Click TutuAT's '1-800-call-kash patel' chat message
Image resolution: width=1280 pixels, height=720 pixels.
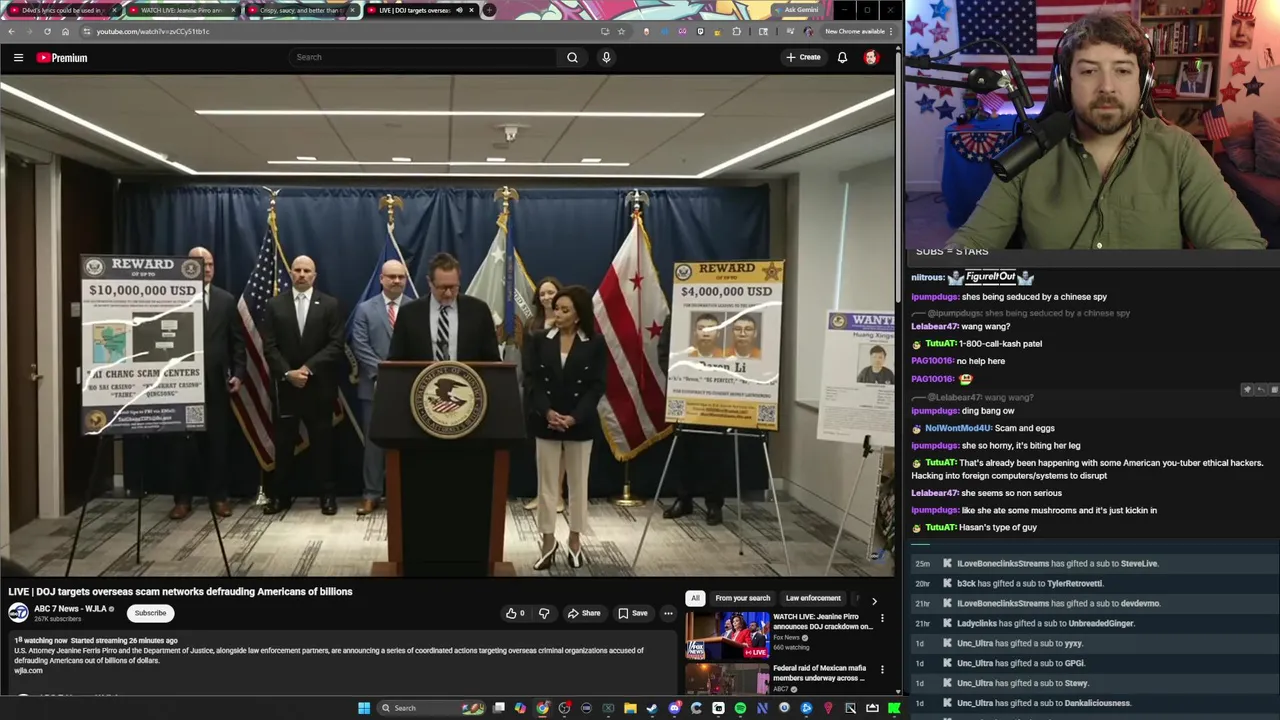(978, 344)
